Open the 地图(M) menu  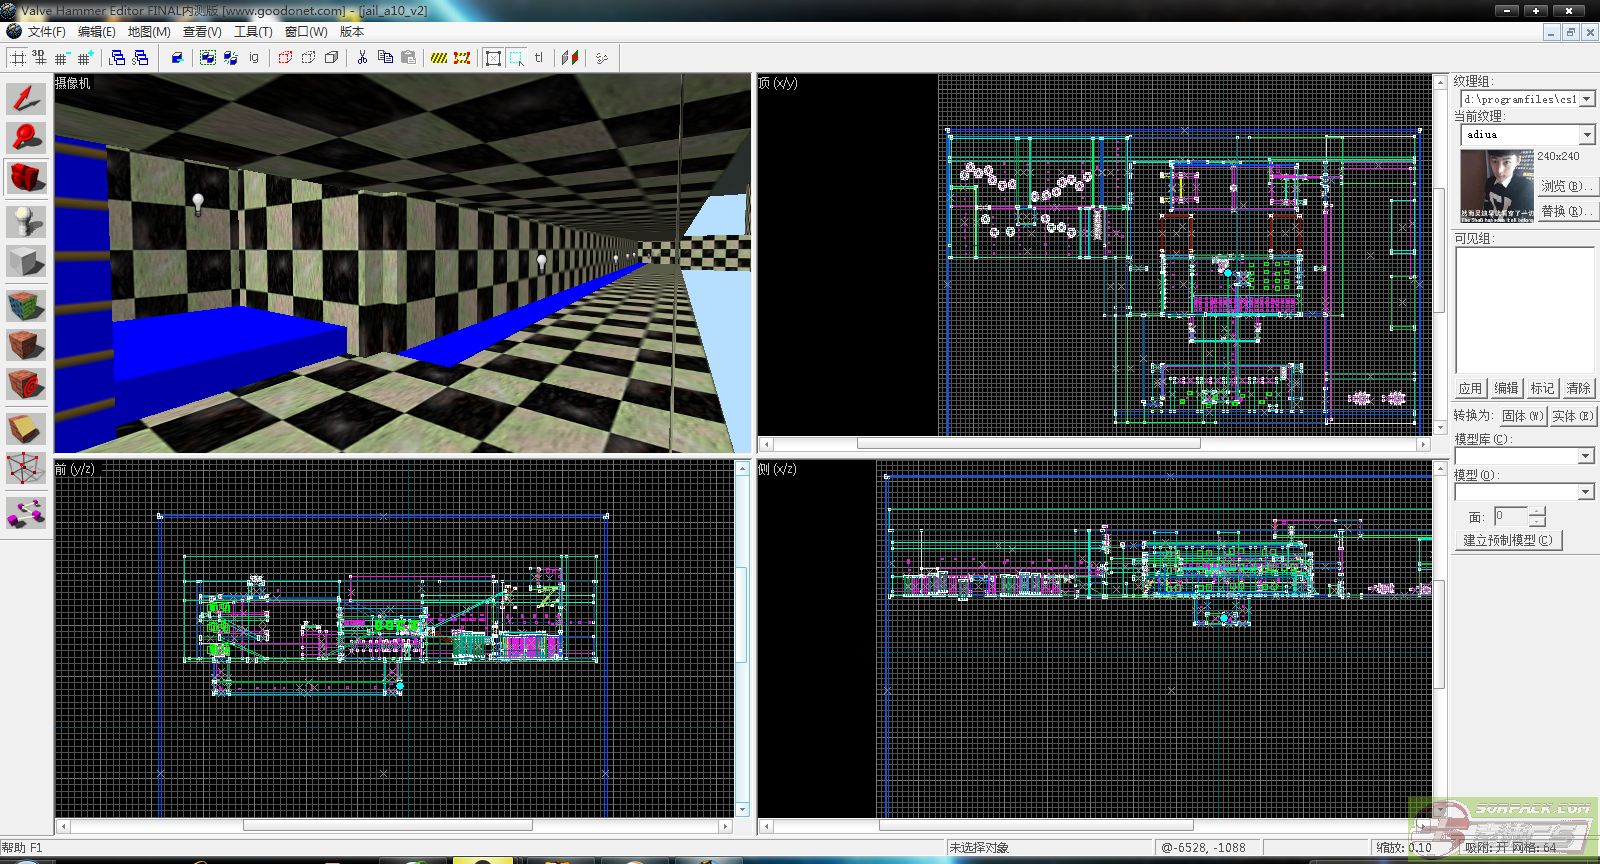[x=149, y=32]
